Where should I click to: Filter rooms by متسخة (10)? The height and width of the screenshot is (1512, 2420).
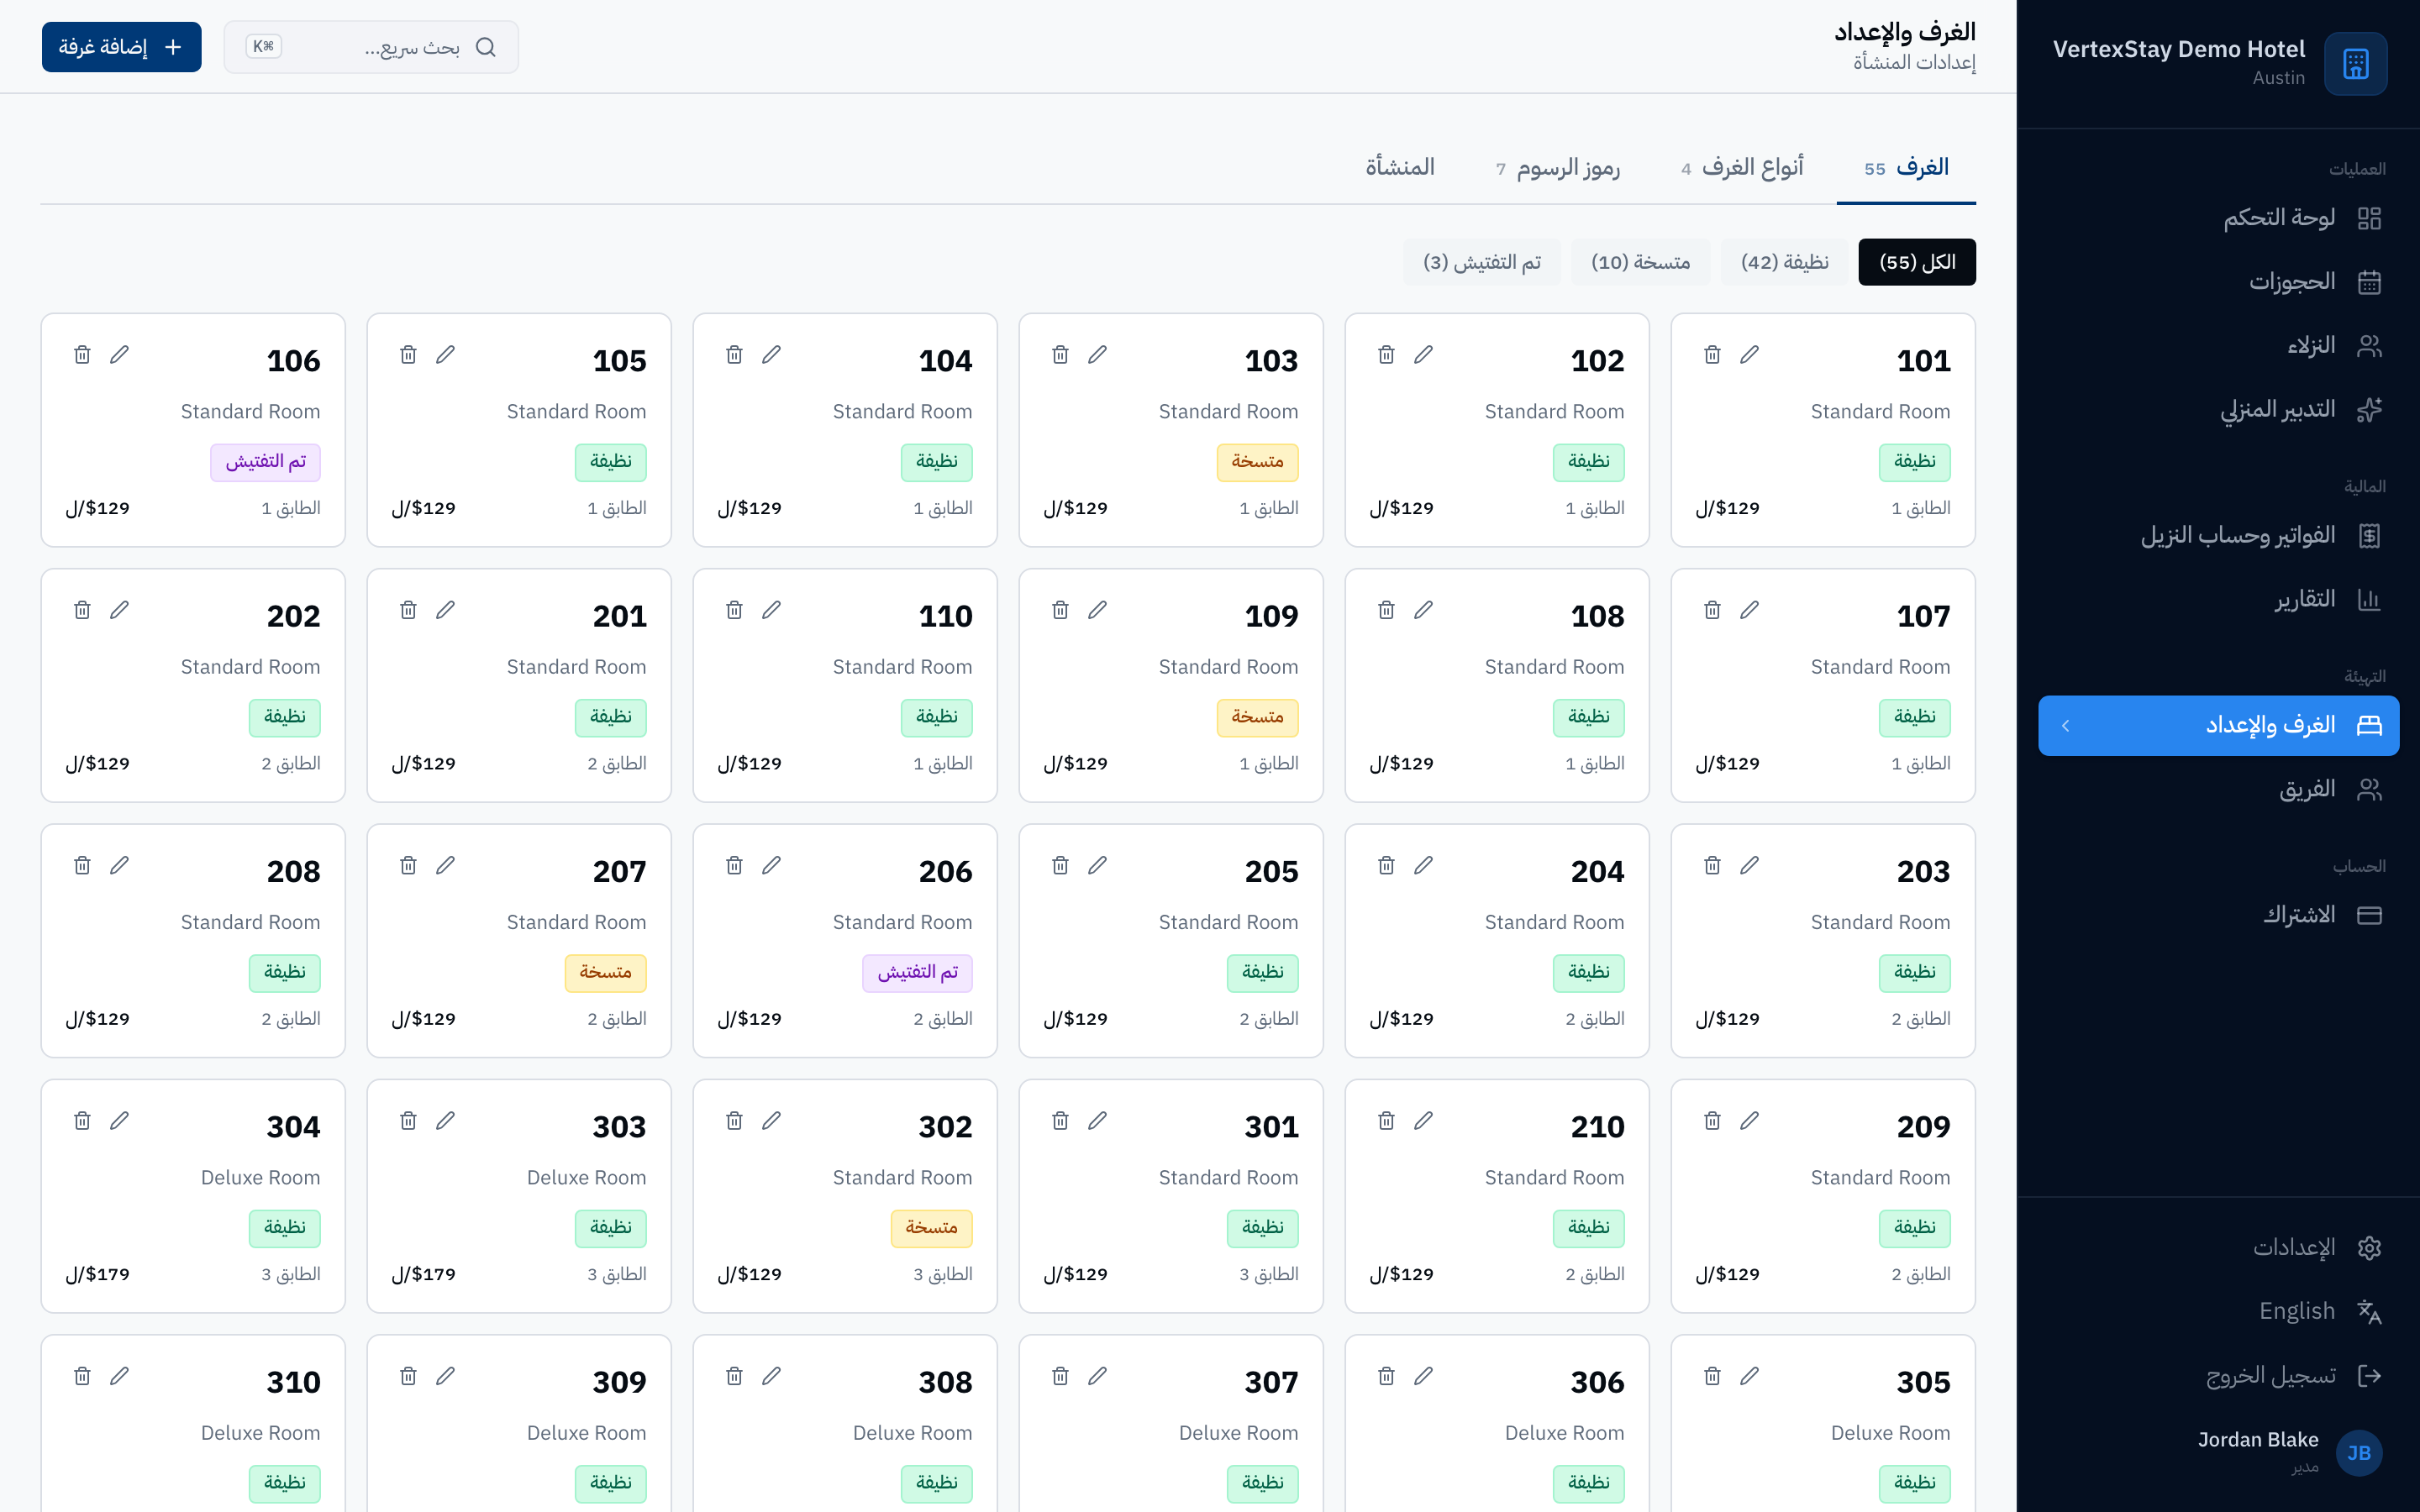tap(1640, 262)
